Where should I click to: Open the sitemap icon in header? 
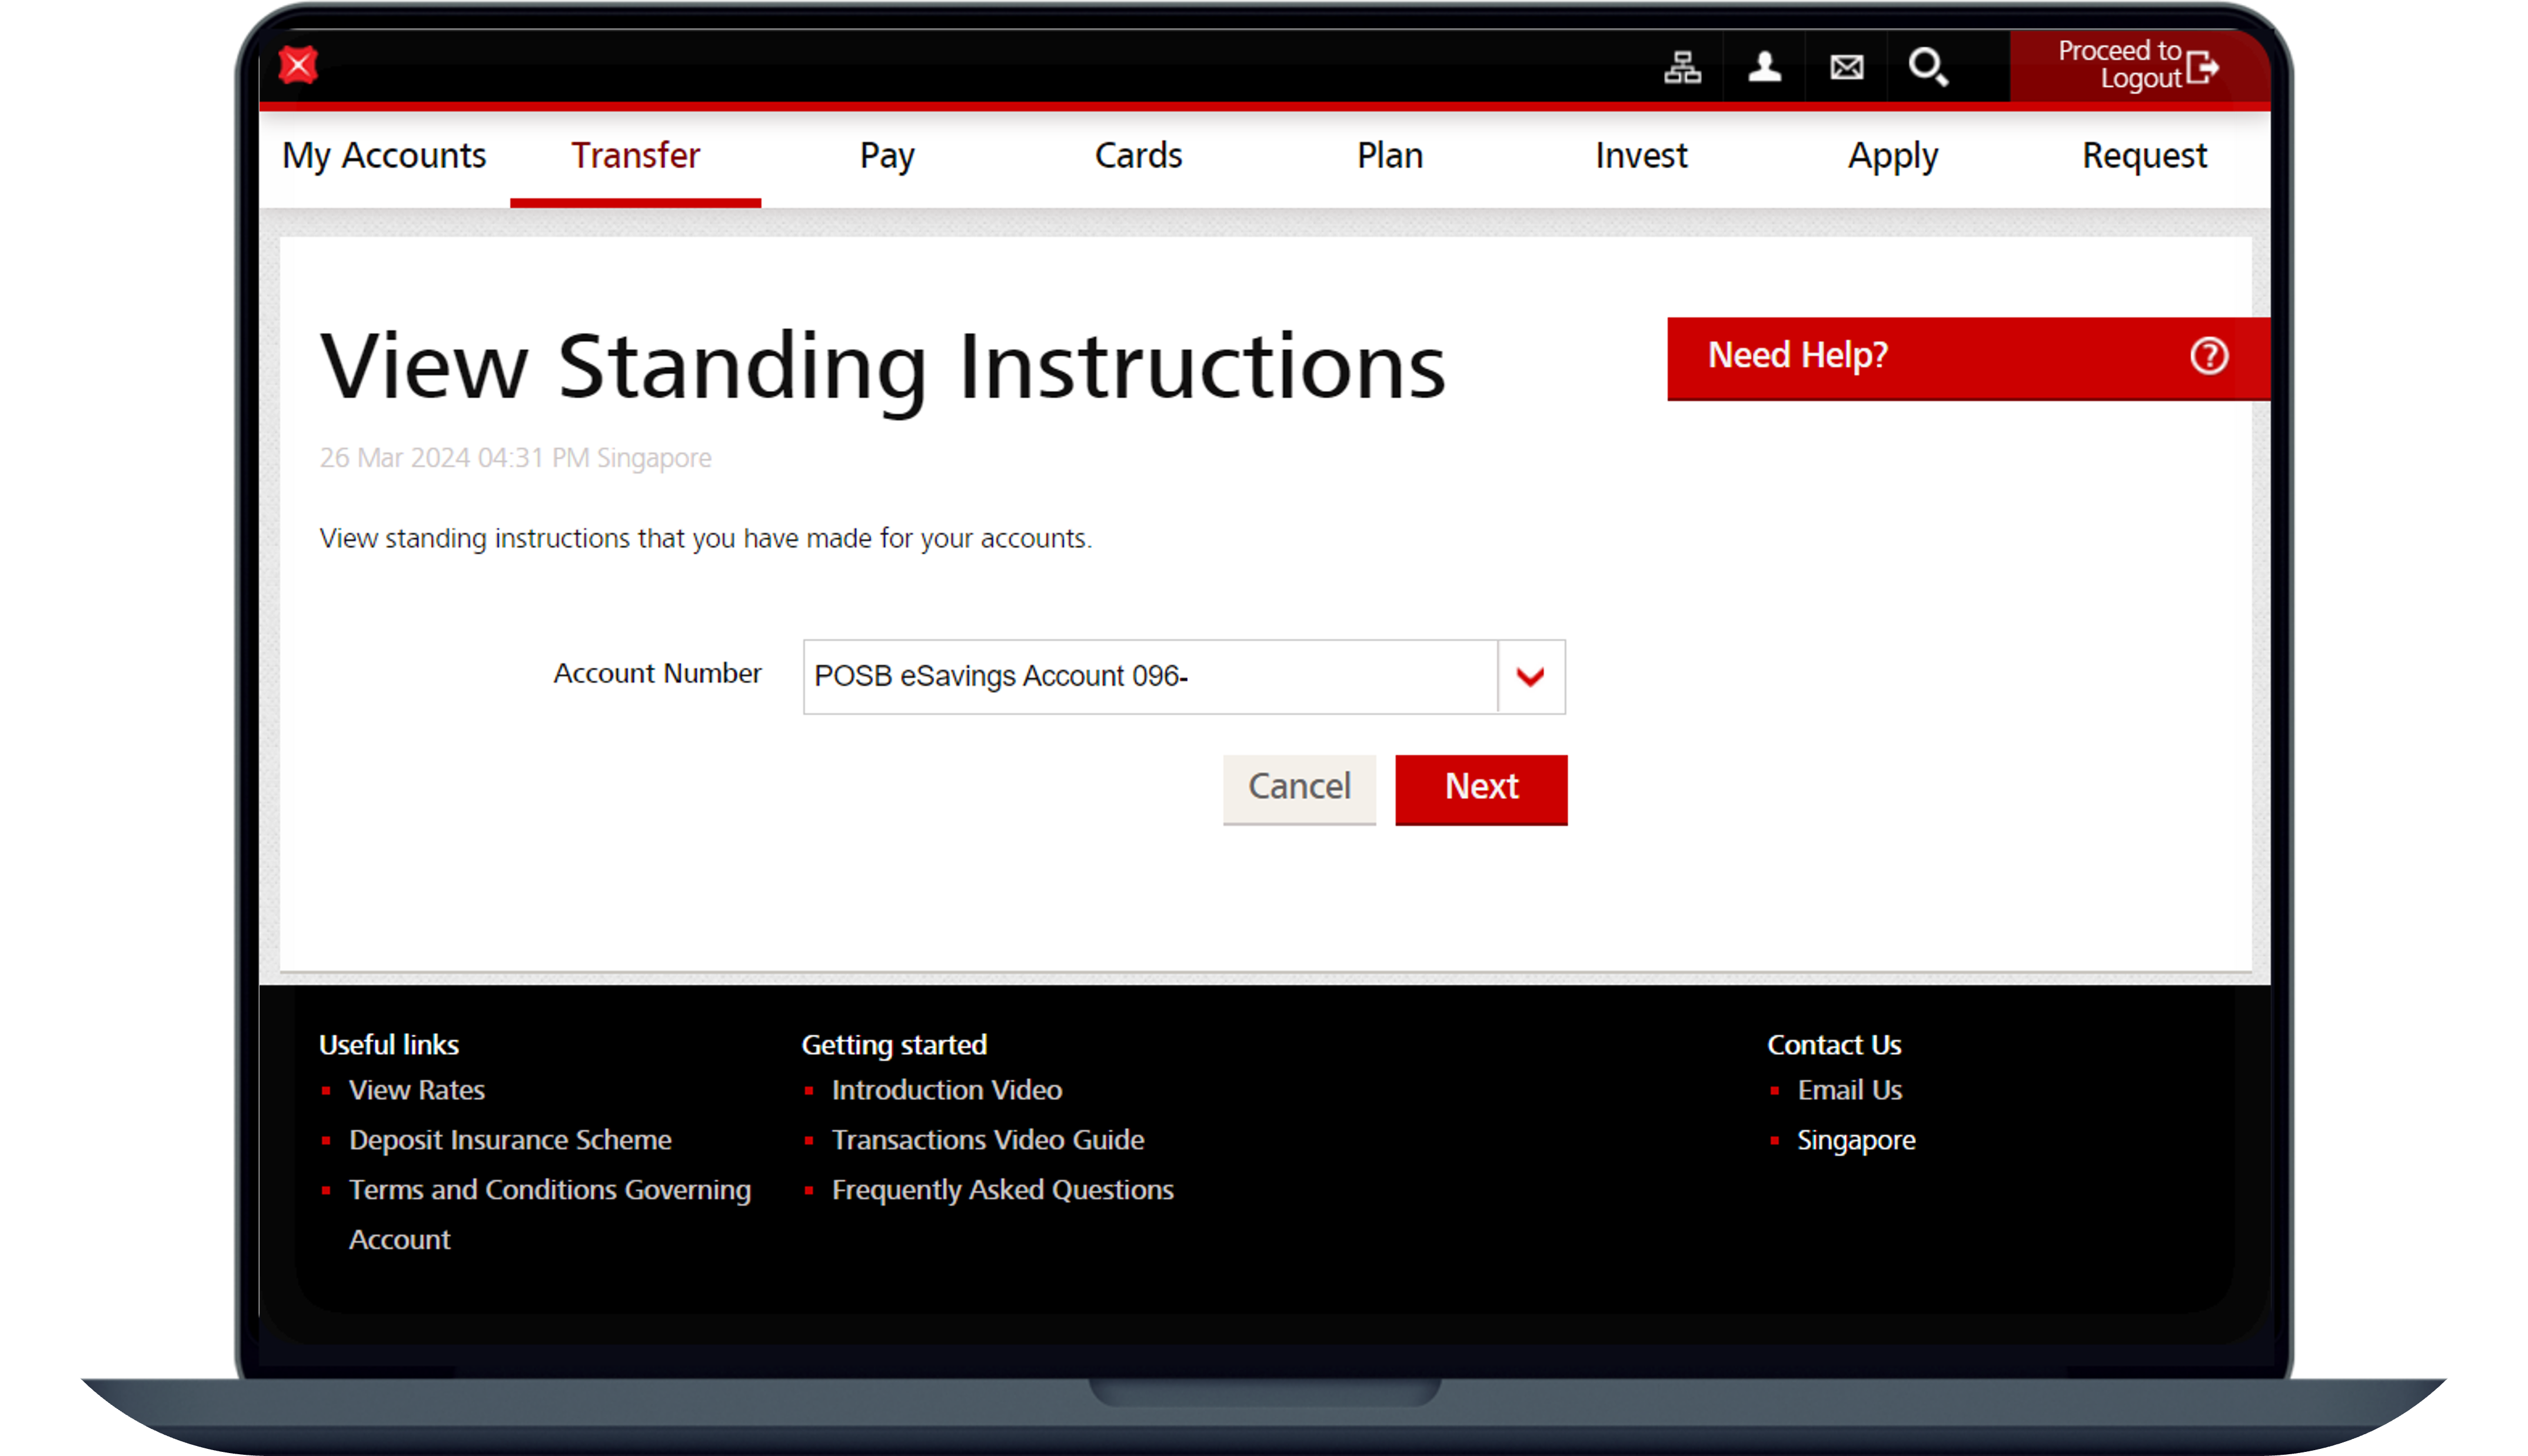(x=1682, y=67)
